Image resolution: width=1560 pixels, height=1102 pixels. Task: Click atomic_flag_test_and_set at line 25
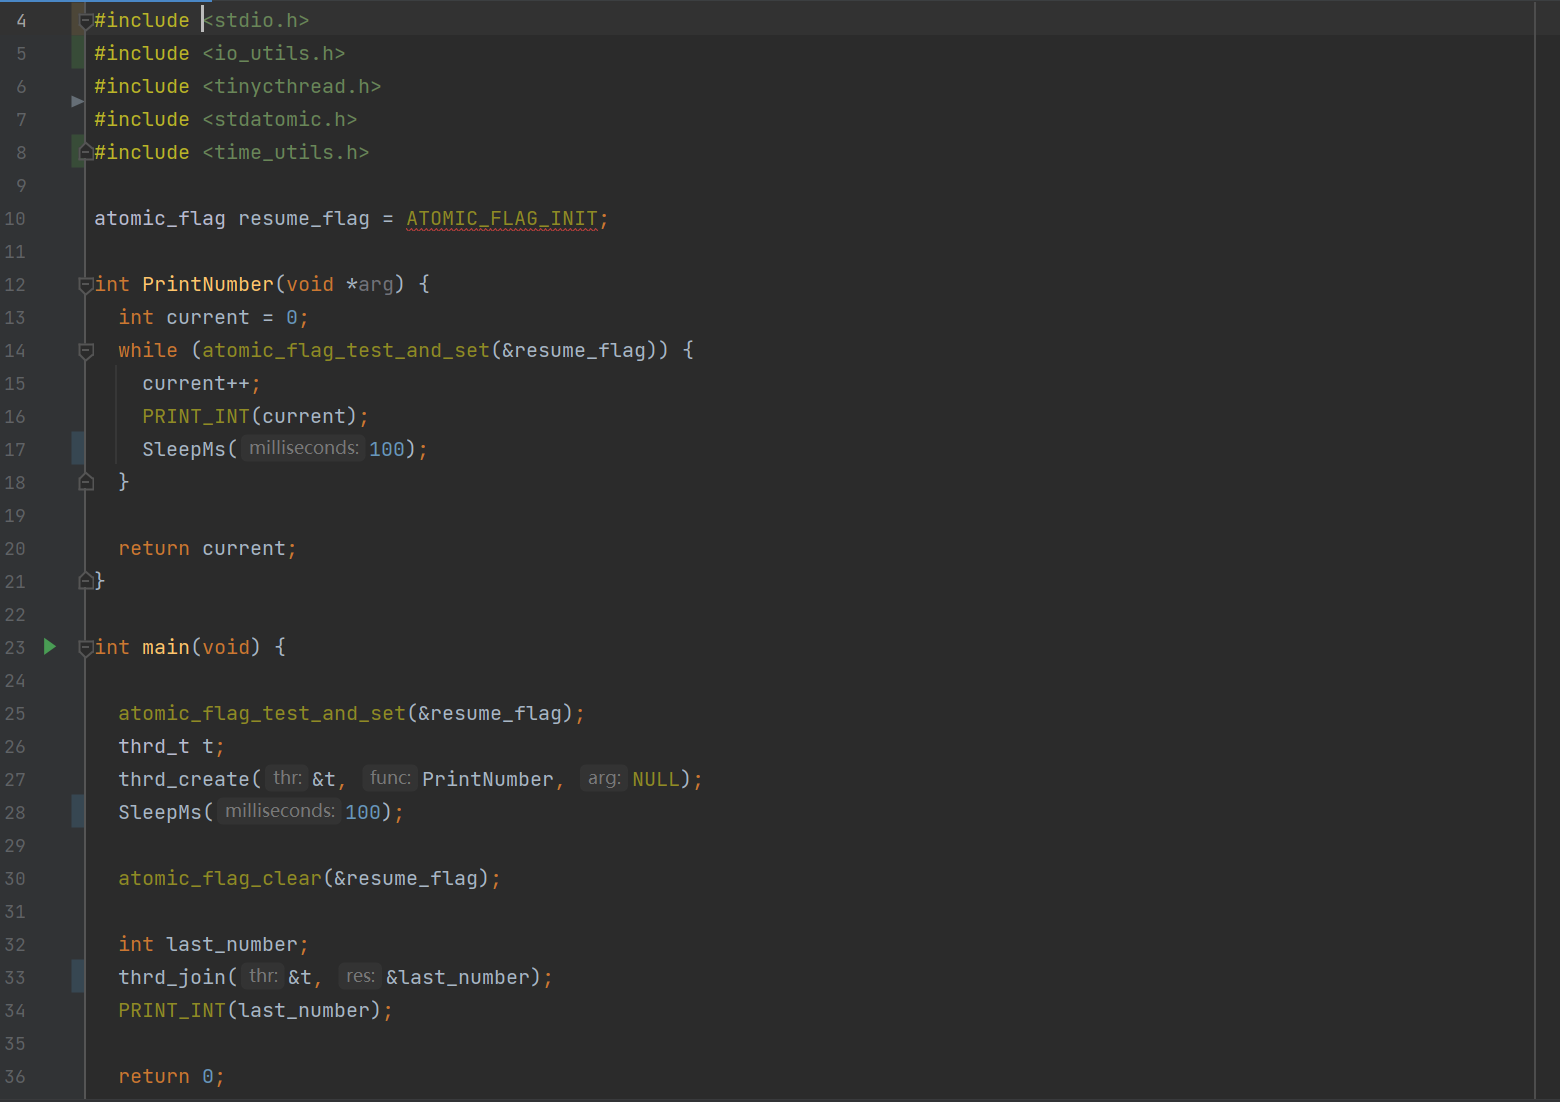[x=262, y=713]
